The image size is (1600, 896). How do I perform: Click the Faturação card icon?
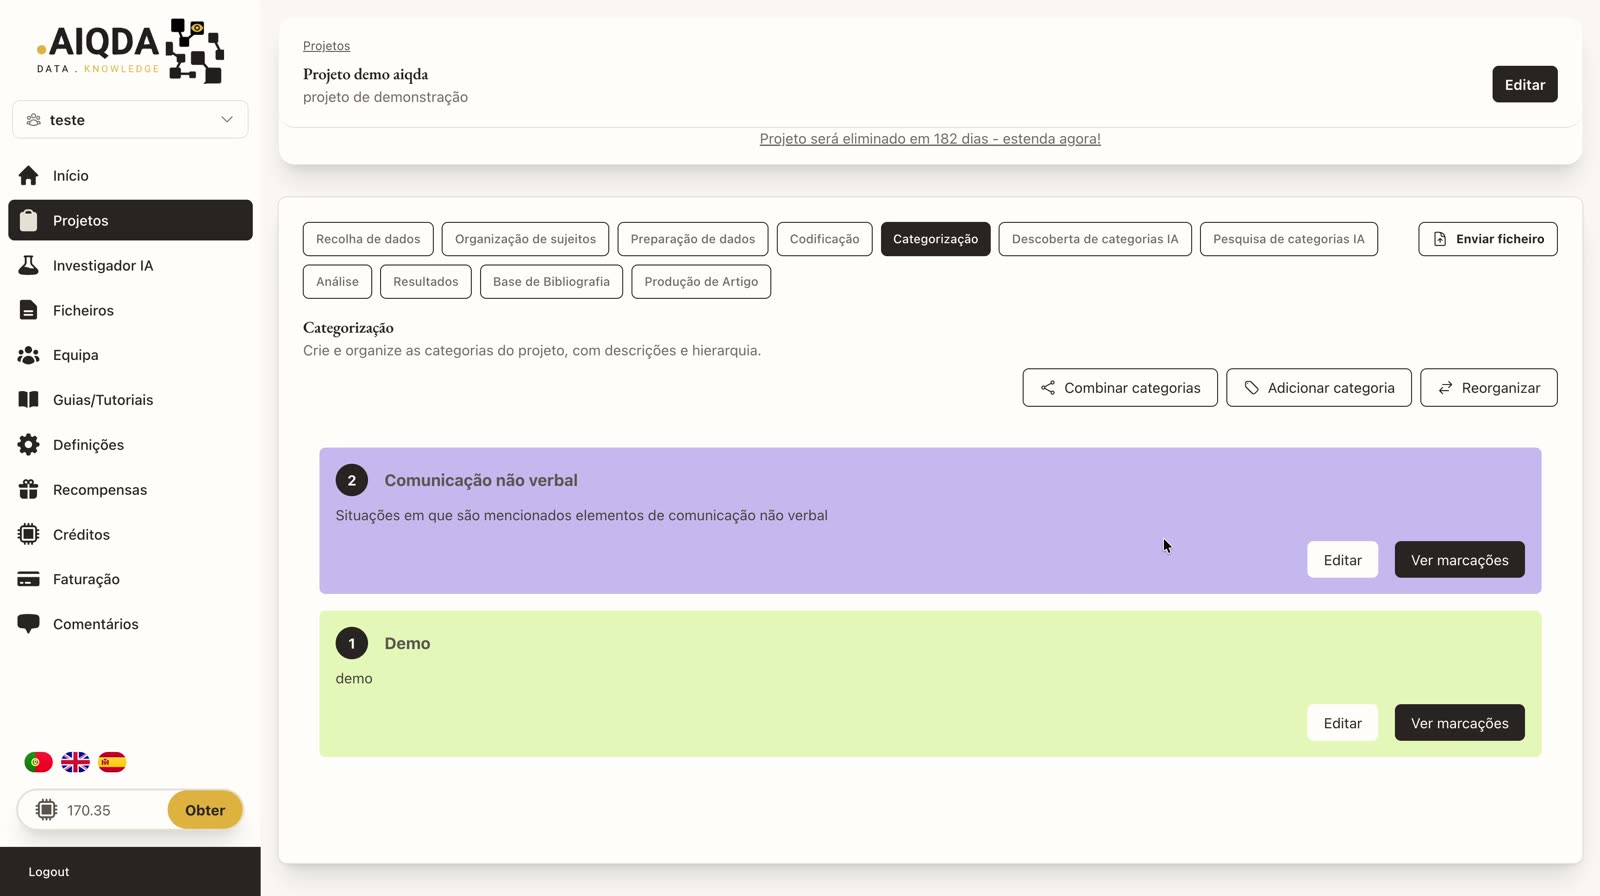pyautogui.click(x=29, y=579)
